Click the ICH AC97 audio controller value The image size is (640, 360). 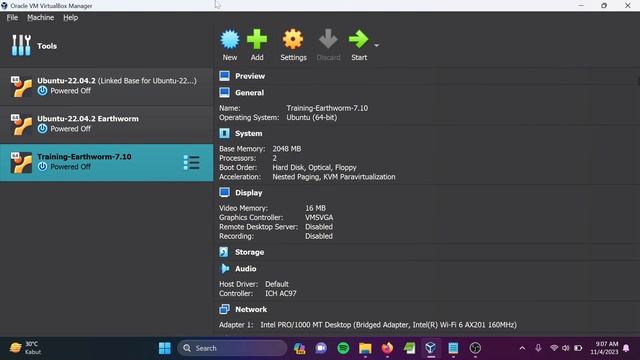click(281, 293)
